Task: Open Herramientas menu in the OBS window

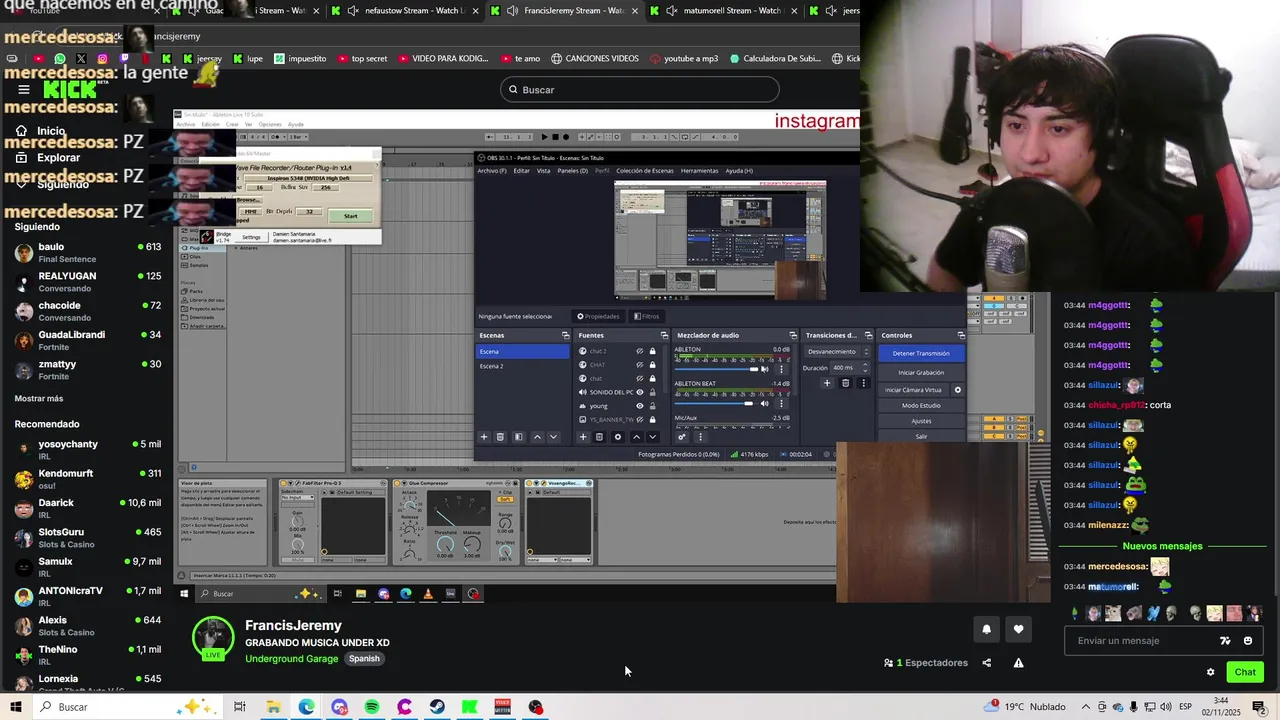Action: tap(699, 171)
